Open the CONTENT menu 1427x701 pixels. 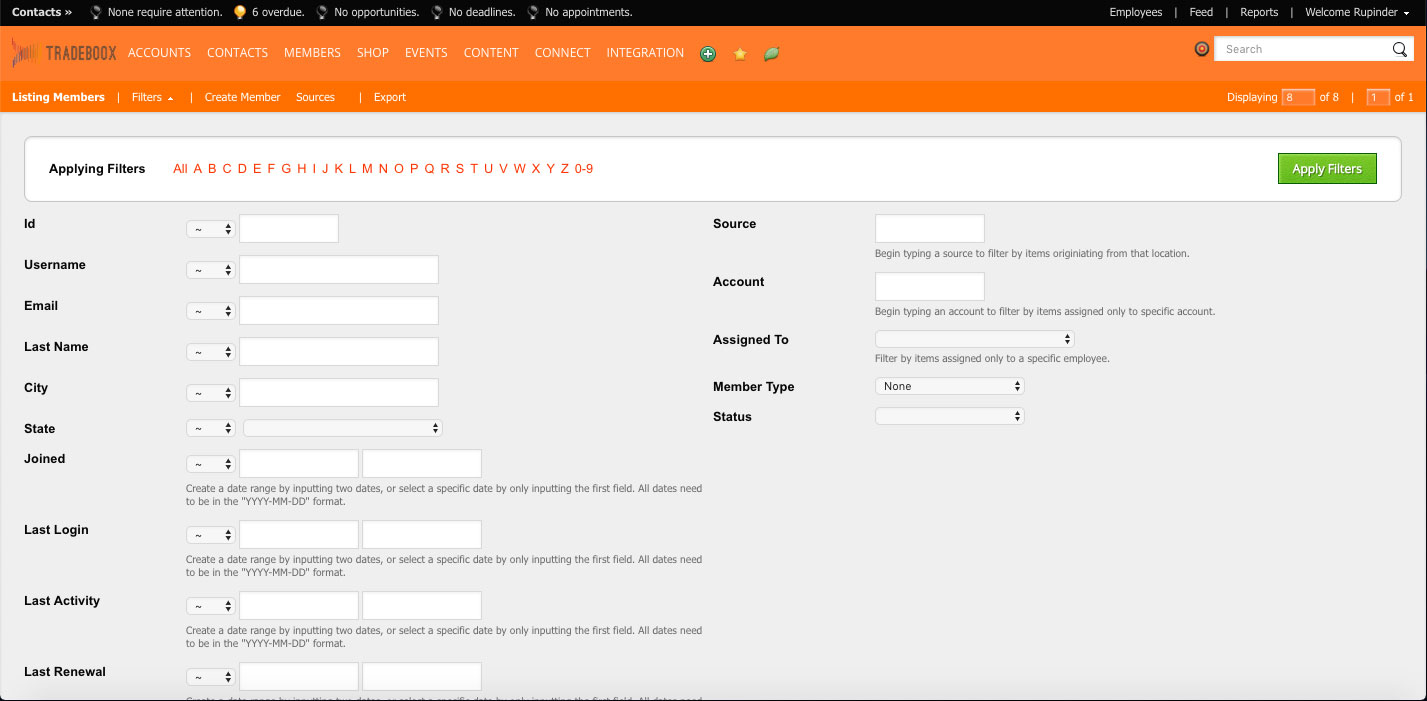point(491,53)
